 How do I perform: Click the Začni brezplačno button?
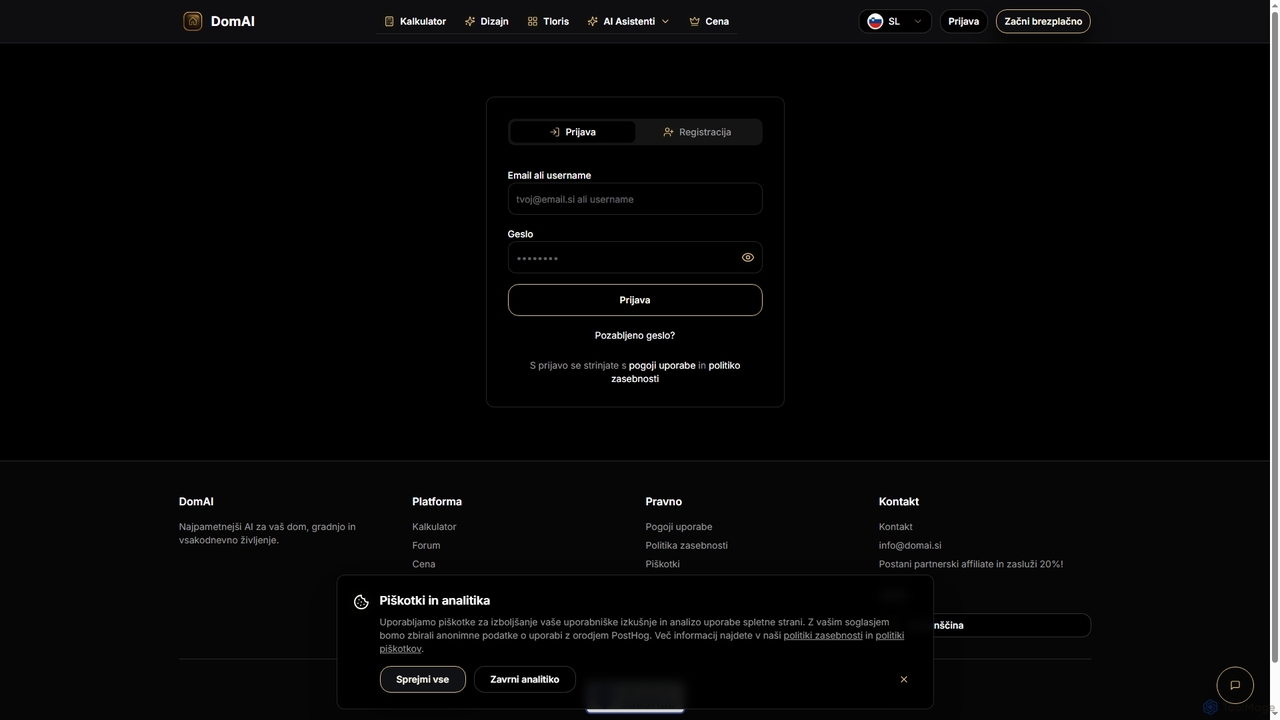point(1043,21)
